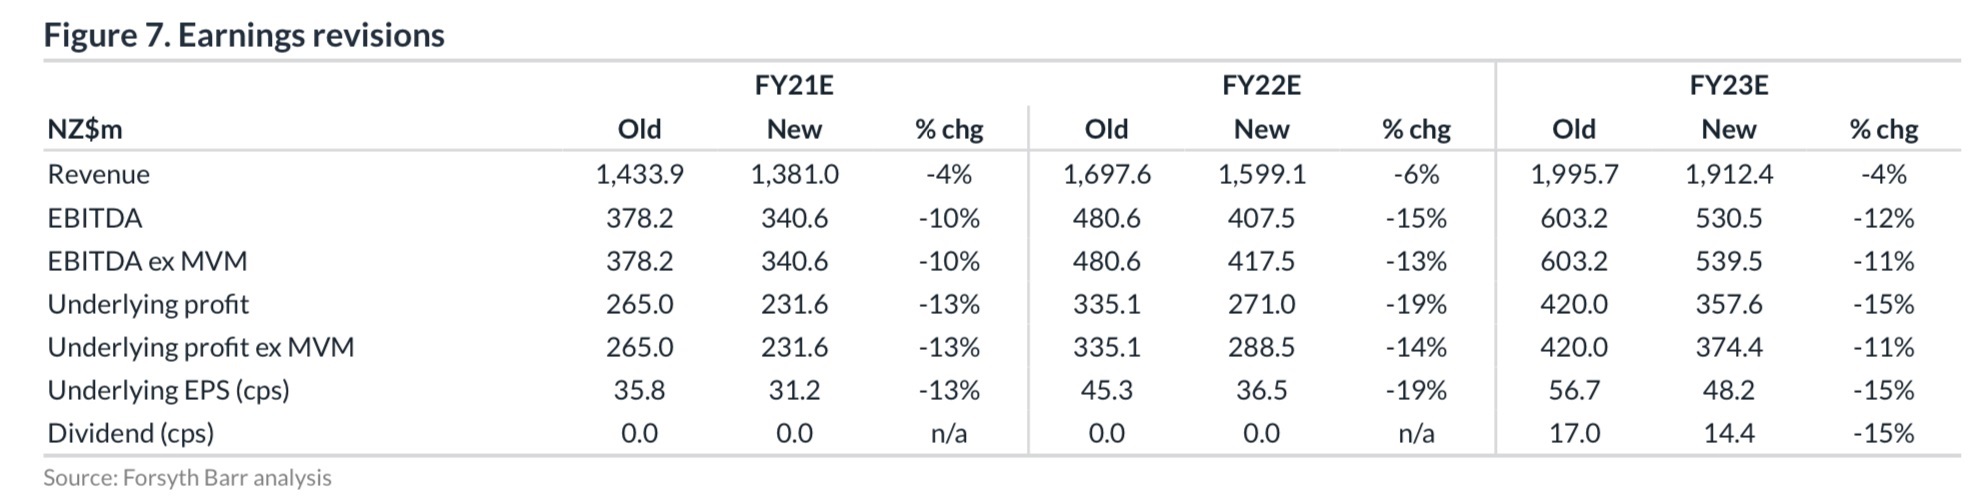Image resolution: width=1977 pixels, height=499 pixels.
Task: Click the EBITDA ex MVM row label
Action: pyautogui.click(x=147, y=261)
